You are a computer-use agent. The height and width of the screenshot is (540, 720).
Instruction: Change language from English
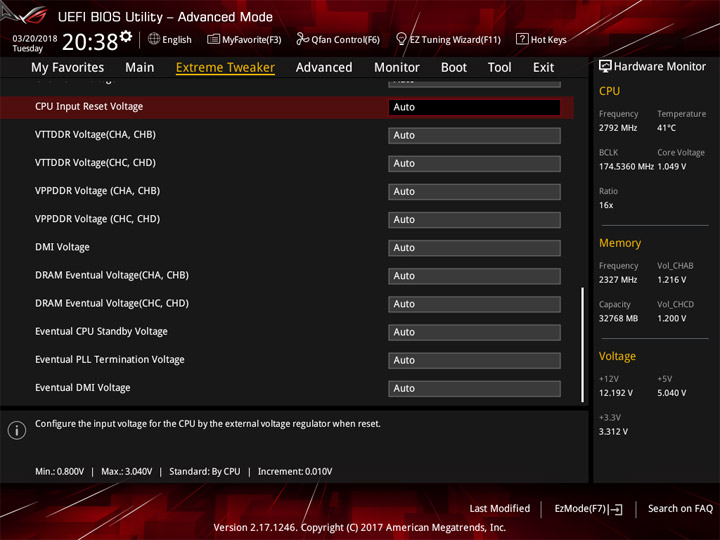(x=177, y=39)
